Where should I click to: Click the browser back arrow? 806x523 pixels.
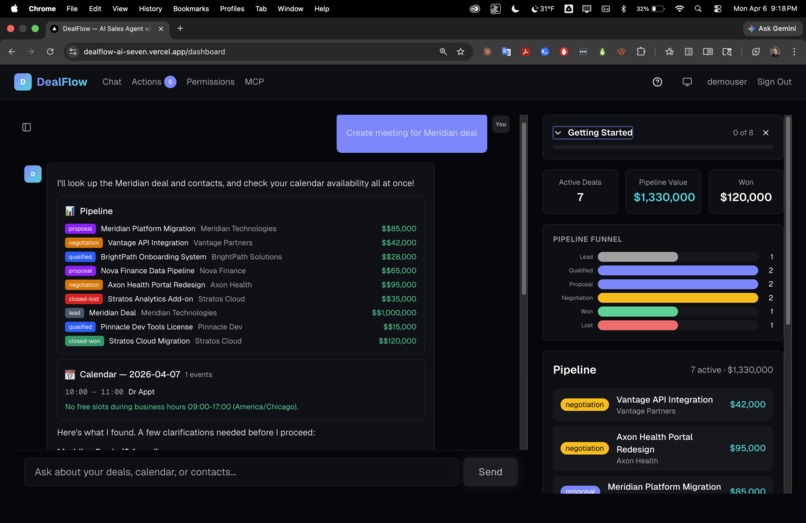12,51
